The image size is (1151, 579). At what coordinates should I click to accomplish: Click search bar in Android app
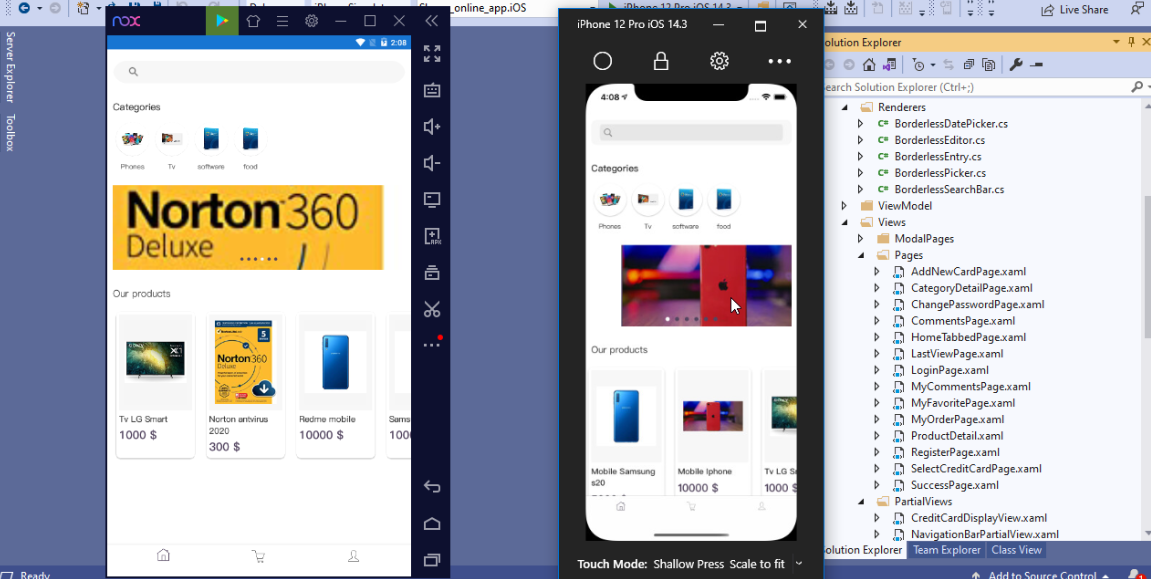259,71
